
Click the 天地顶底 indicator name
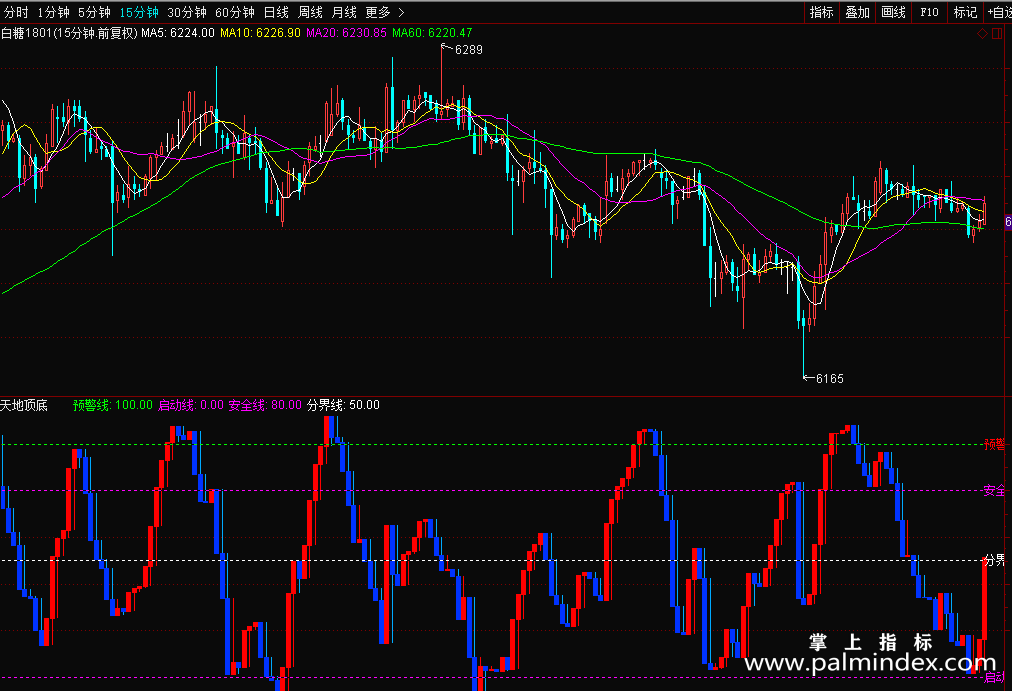pyautogui.click(x=24, y=405)
